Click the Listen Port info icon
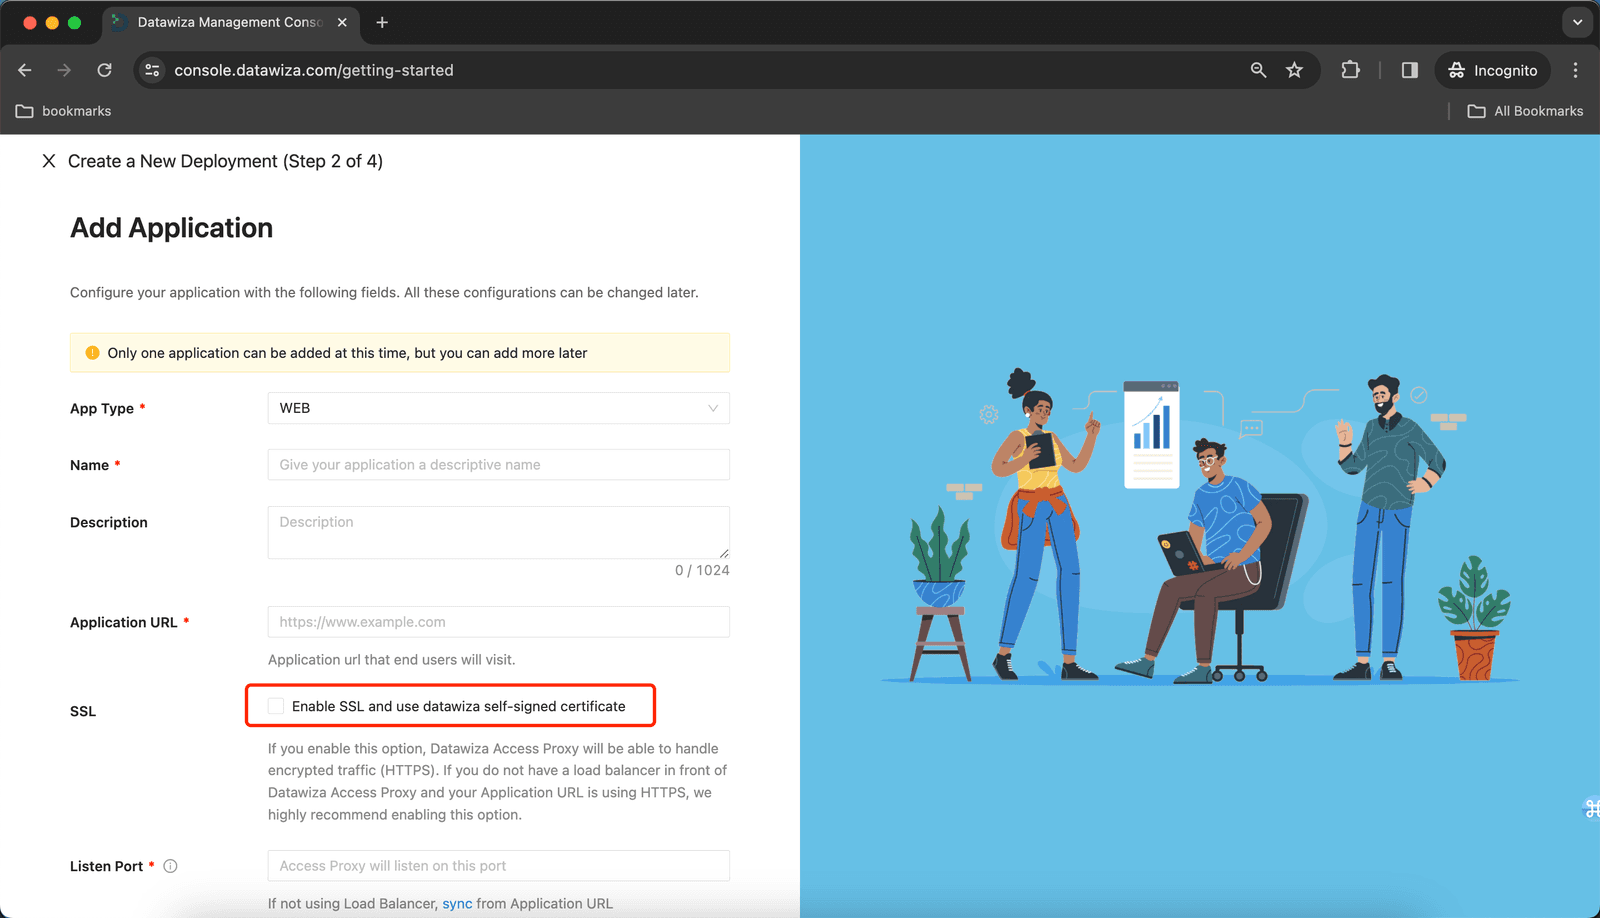The width and height of the screenshot is (1600, 918). point(170,866)
